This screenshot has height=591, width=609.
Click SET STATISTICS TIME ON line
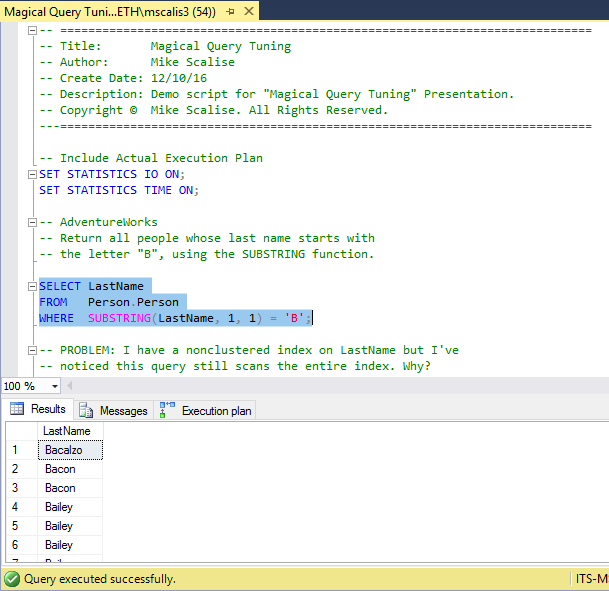tap(119, 190)
